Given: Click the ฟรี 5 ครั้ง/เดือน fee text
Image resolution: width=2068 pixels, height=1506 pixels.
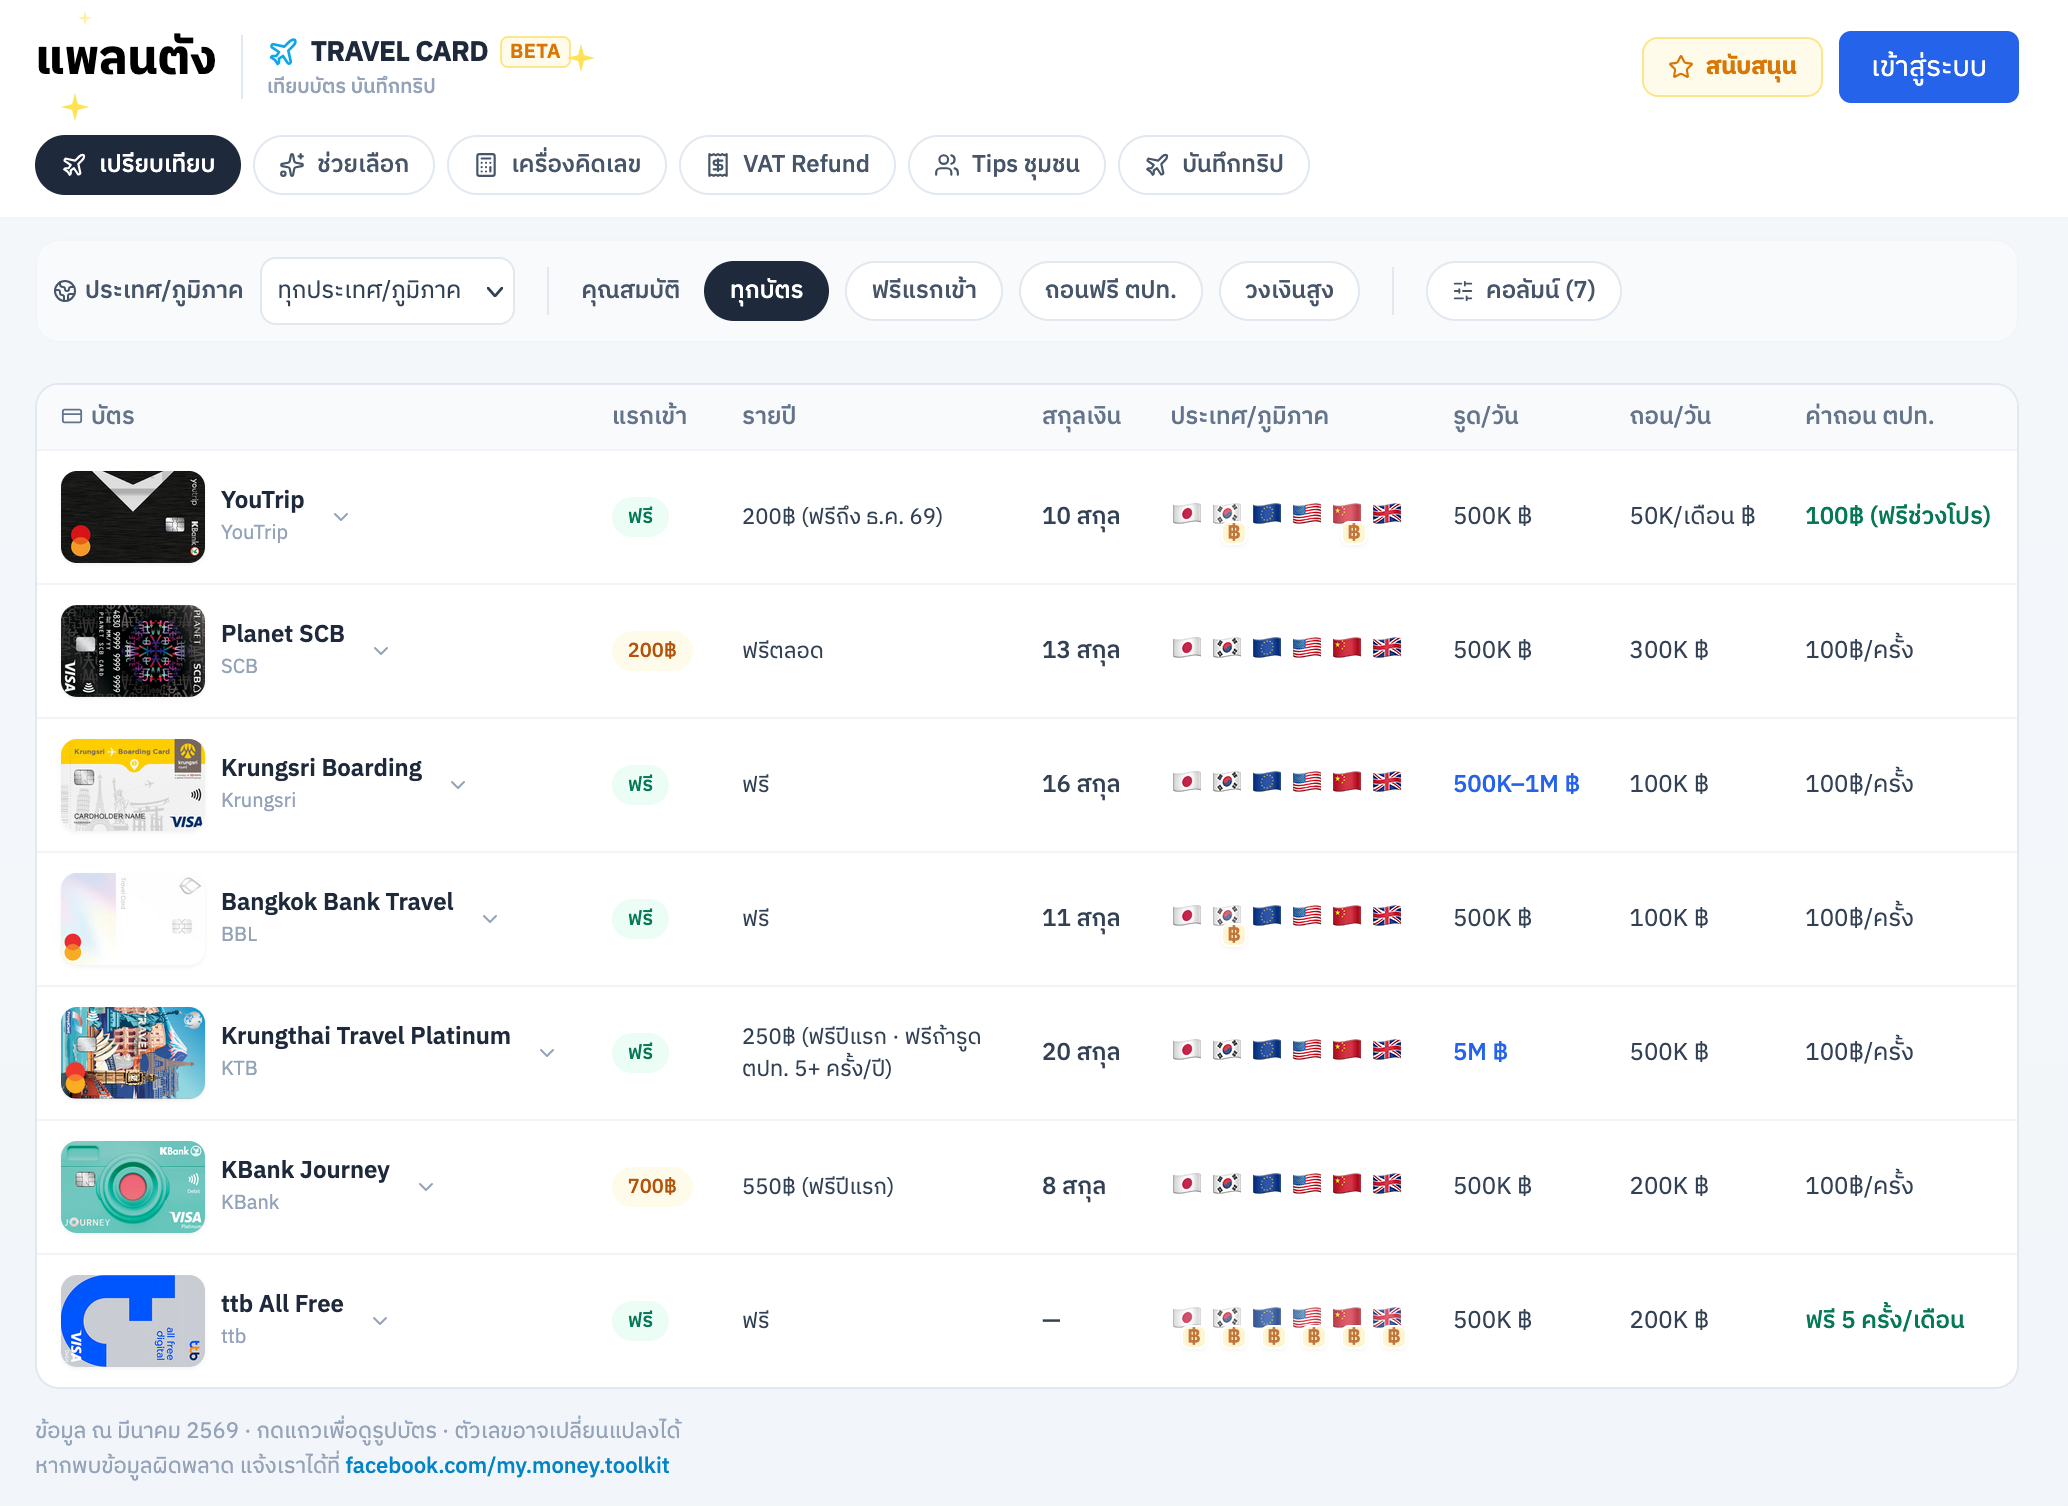Looking at the screenshot, I should point(1885,1320).
